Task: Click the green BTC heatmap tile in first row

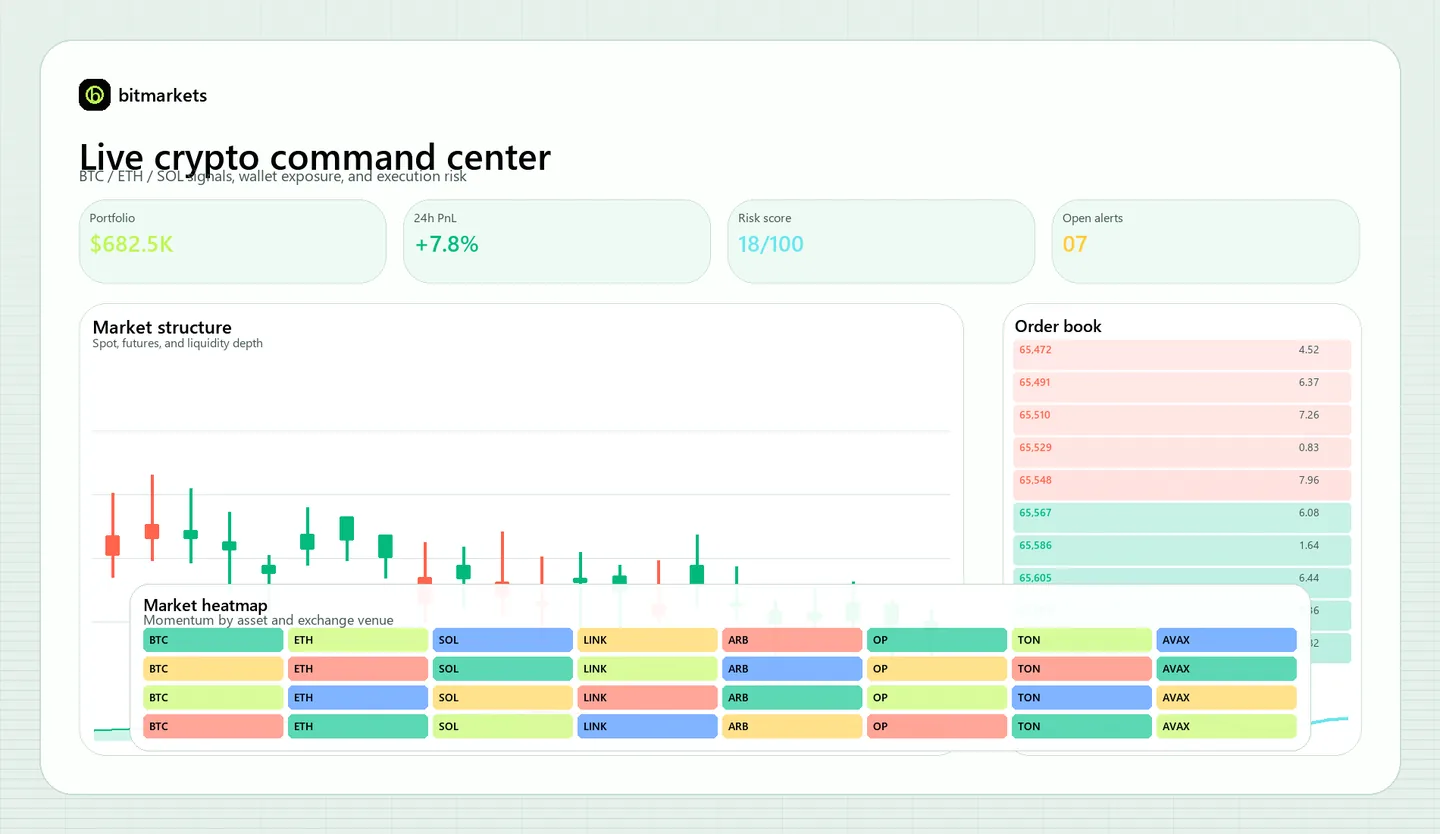Action: pos(213,640)
